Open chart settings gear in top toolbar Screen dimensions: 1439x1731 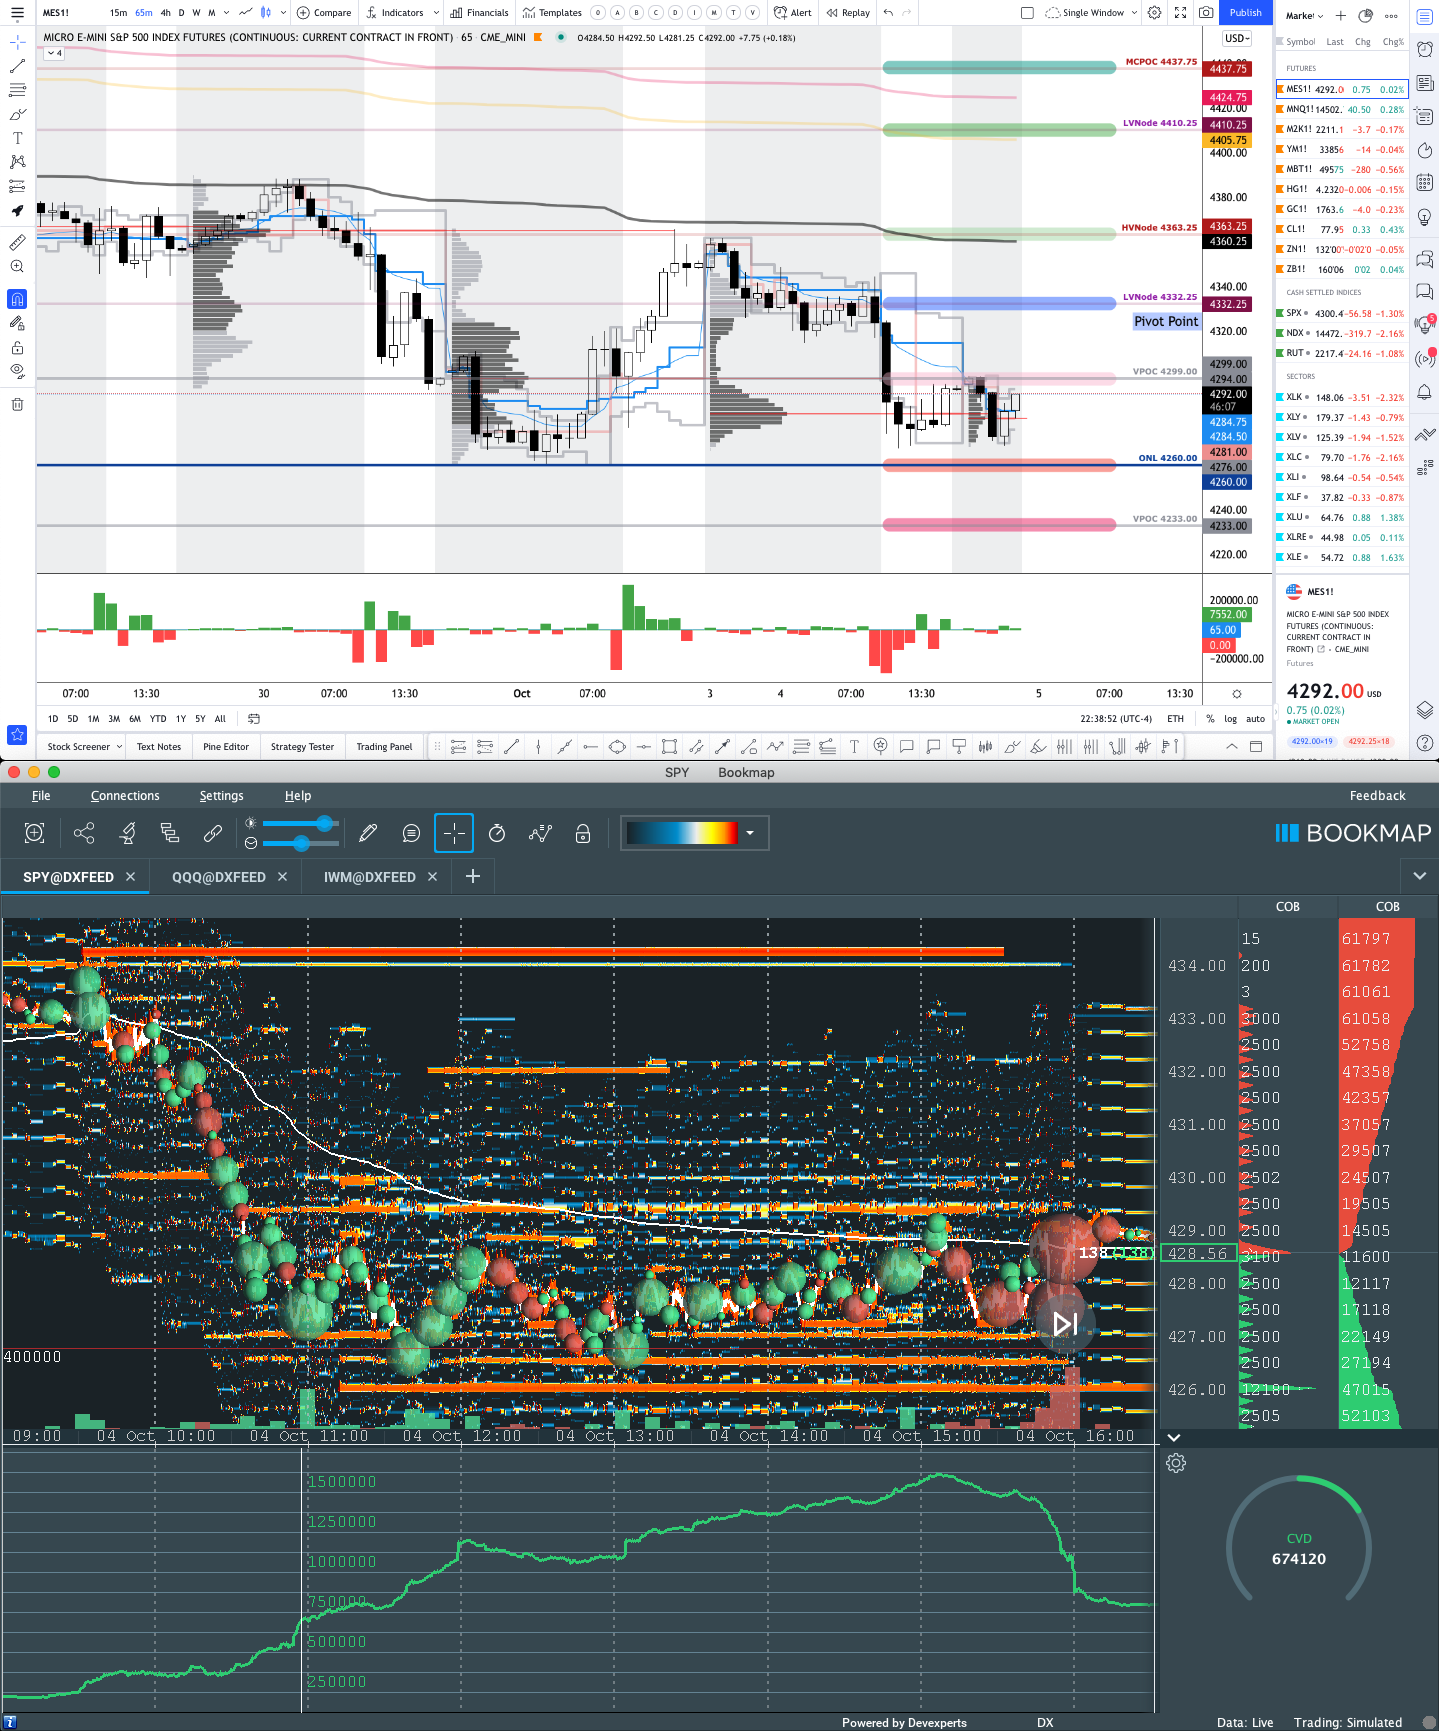pos(1154,13)
